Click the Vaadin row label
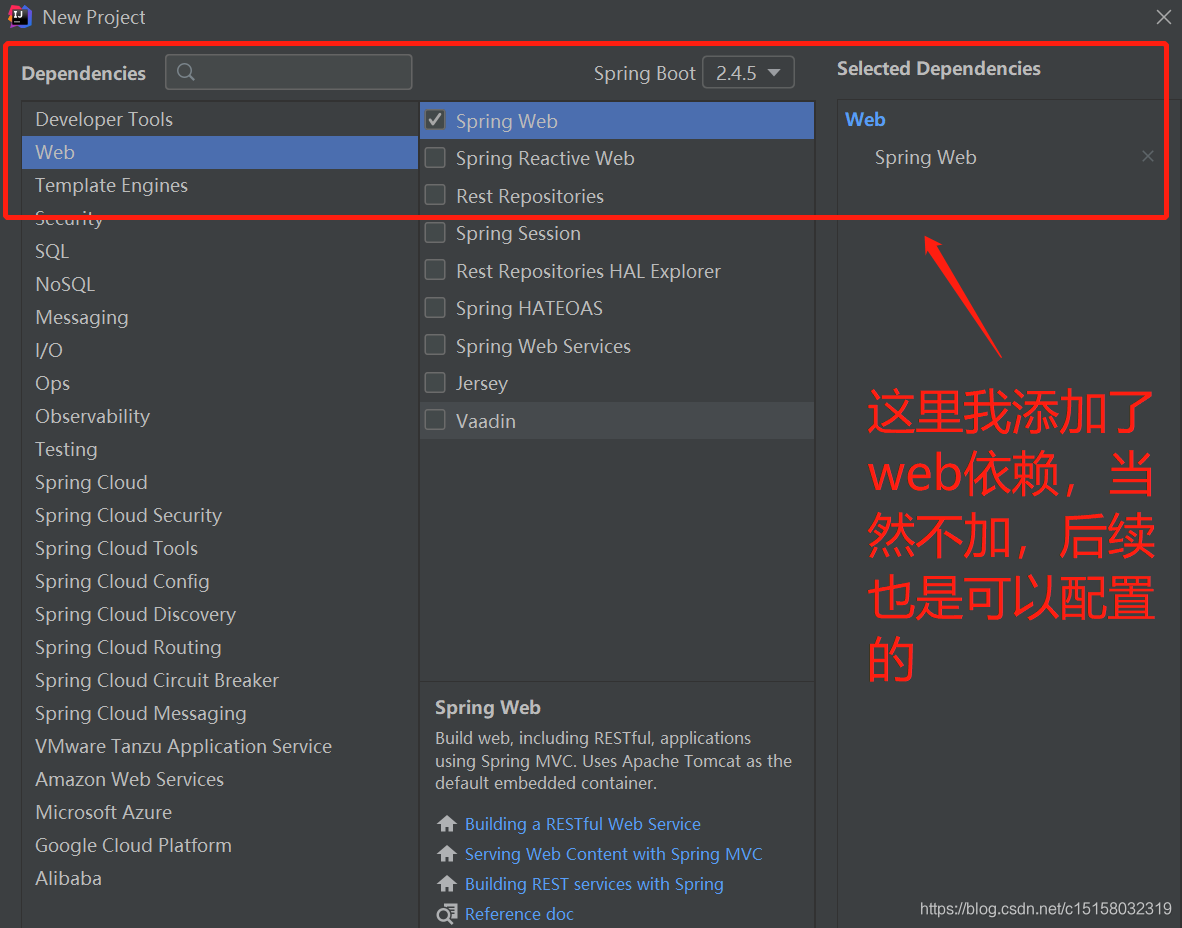1182x928 pixels. point(485,421)
